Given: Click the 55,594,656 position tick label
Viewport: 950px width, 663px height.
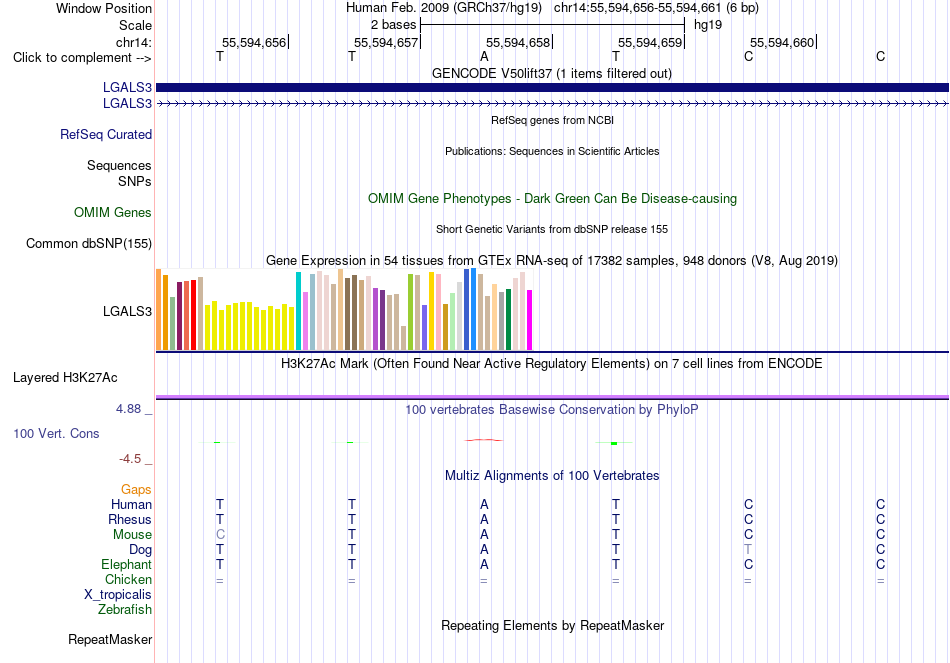Looking at the screenshot, I should click(x=254, y=42).
